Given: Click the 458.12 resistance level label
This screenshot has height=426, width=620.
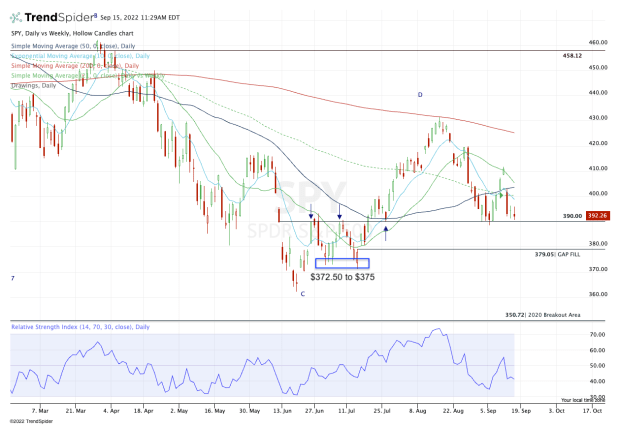Looking at the screenshot, I should tap(572, 56).
